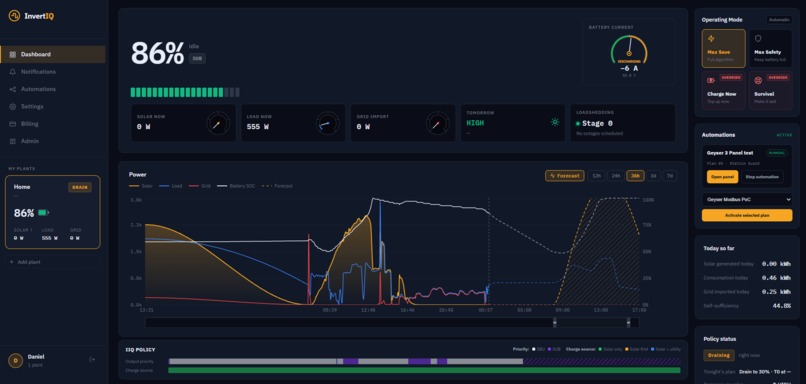Click the Battery Current gauge
806x384 pixels.
click(x=629, y=51)
